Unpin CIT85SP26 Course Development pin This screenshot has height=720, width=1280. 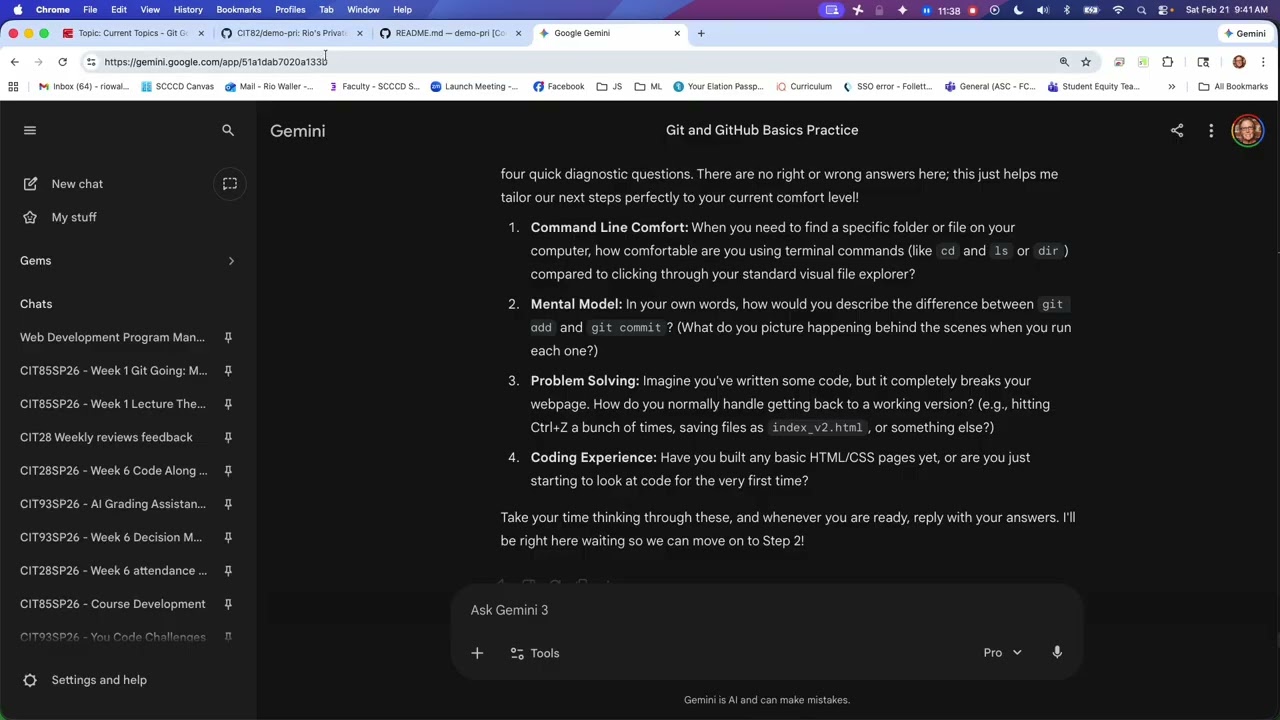(228, 604)
